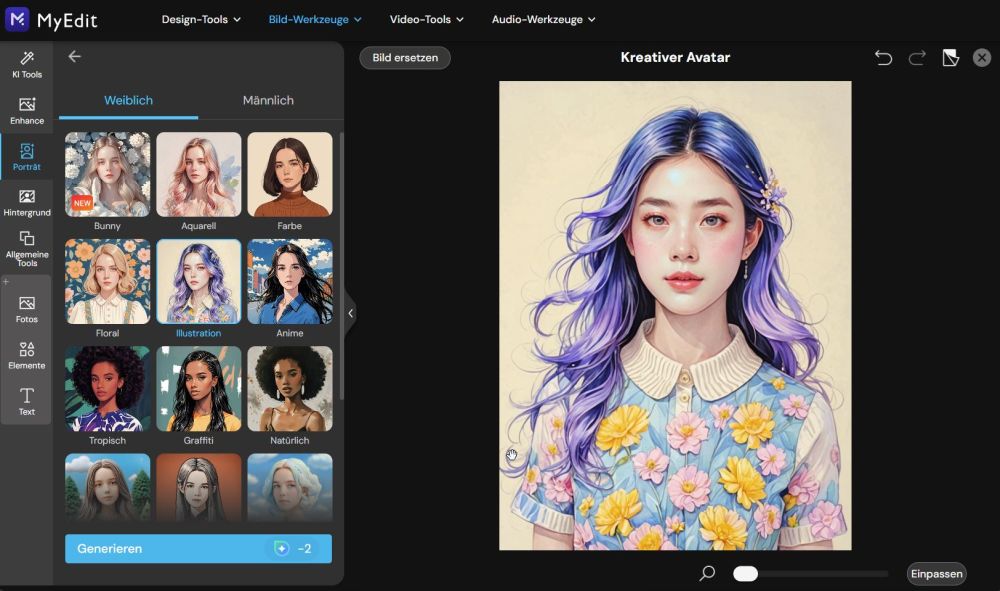1000x591 pixels.
Task: Undo the last avatar edit
Action: (883, 58)
